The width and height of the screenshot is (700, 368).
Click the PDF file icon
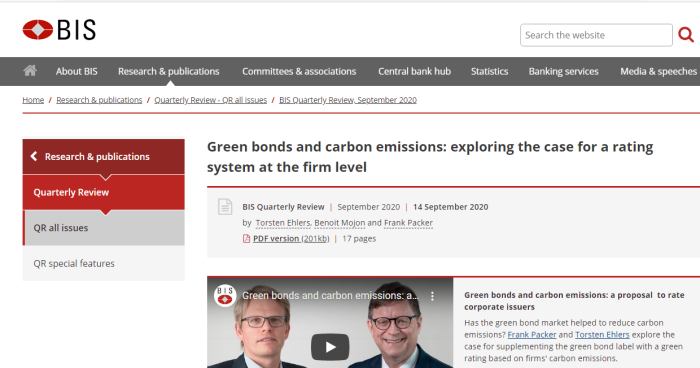(246, 238)
